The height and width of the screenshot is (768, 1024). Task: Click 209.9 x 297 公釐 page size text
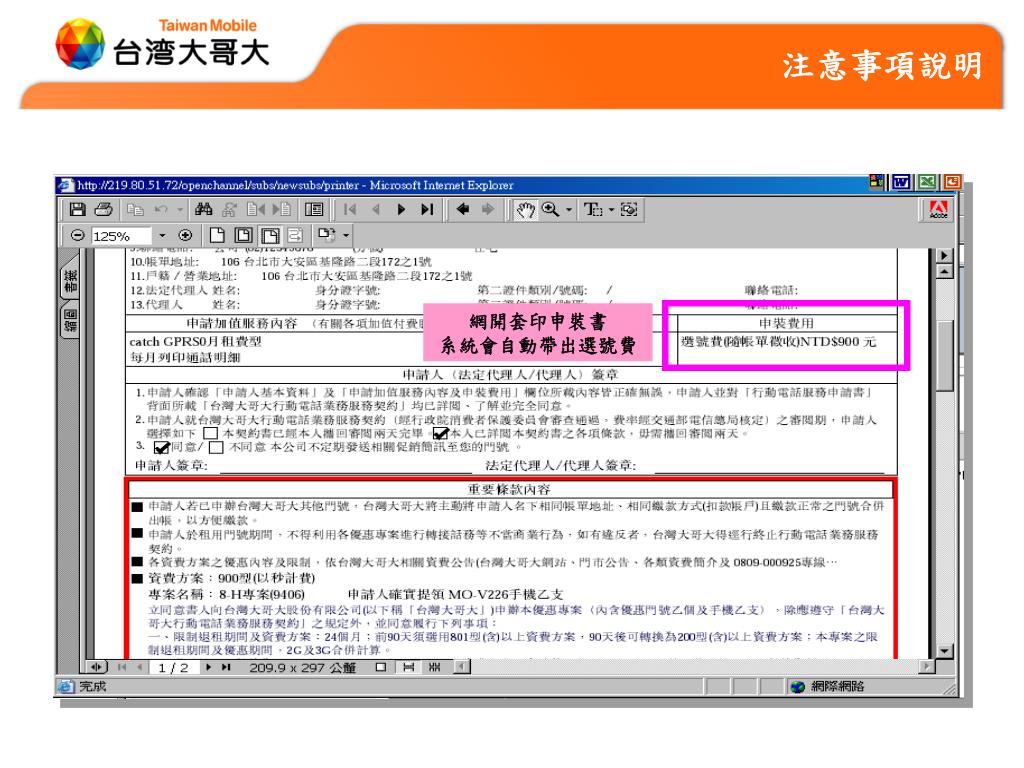302,667
